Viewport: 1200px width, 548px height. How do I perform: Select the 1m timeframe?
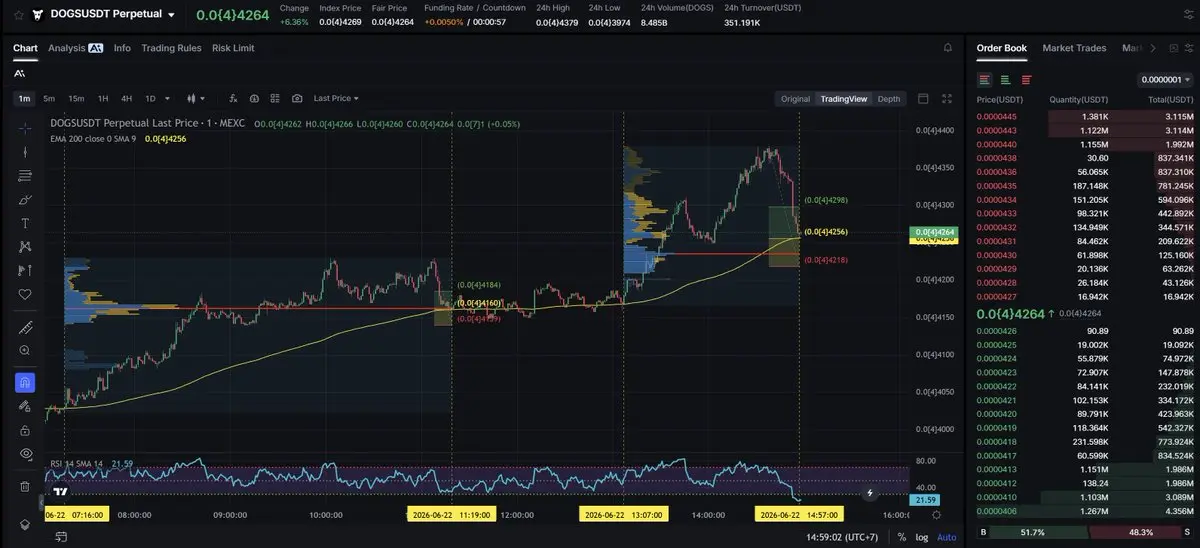24,99
